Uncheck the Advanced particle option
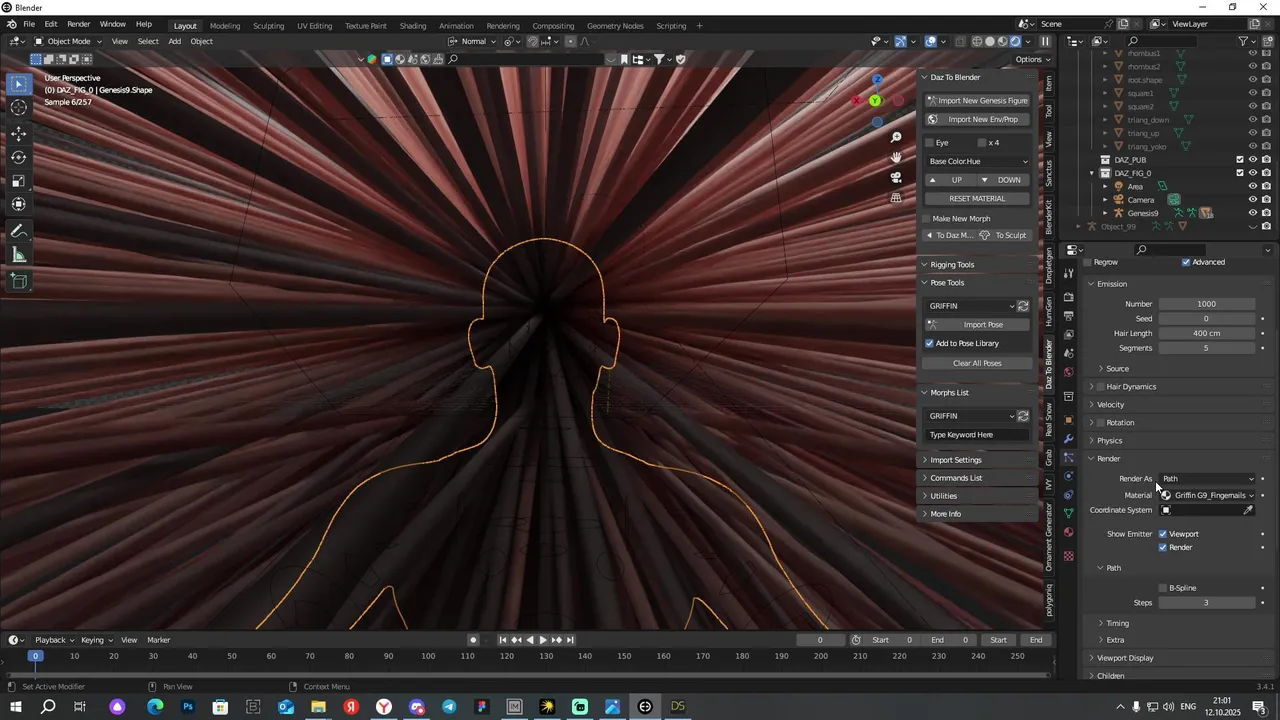Viewport: 1280px width, 720px height. pyautogui.click(x=1186, y=262)
